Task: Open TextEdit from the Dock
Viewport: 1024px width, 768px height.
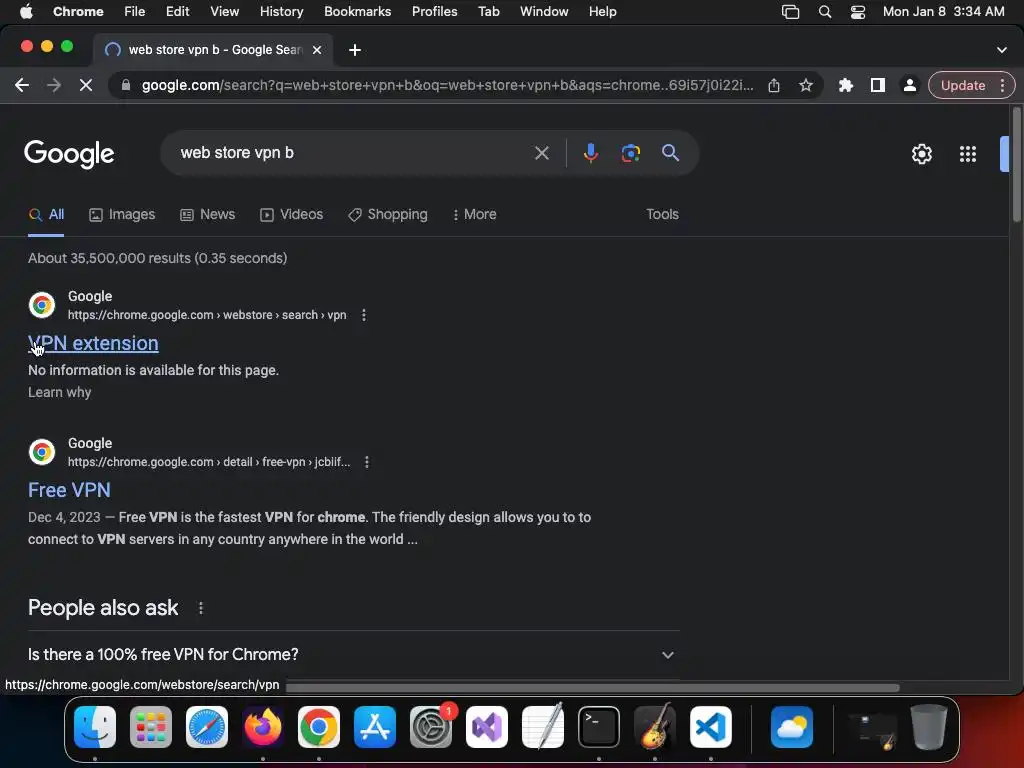Action: pos(543,727)
